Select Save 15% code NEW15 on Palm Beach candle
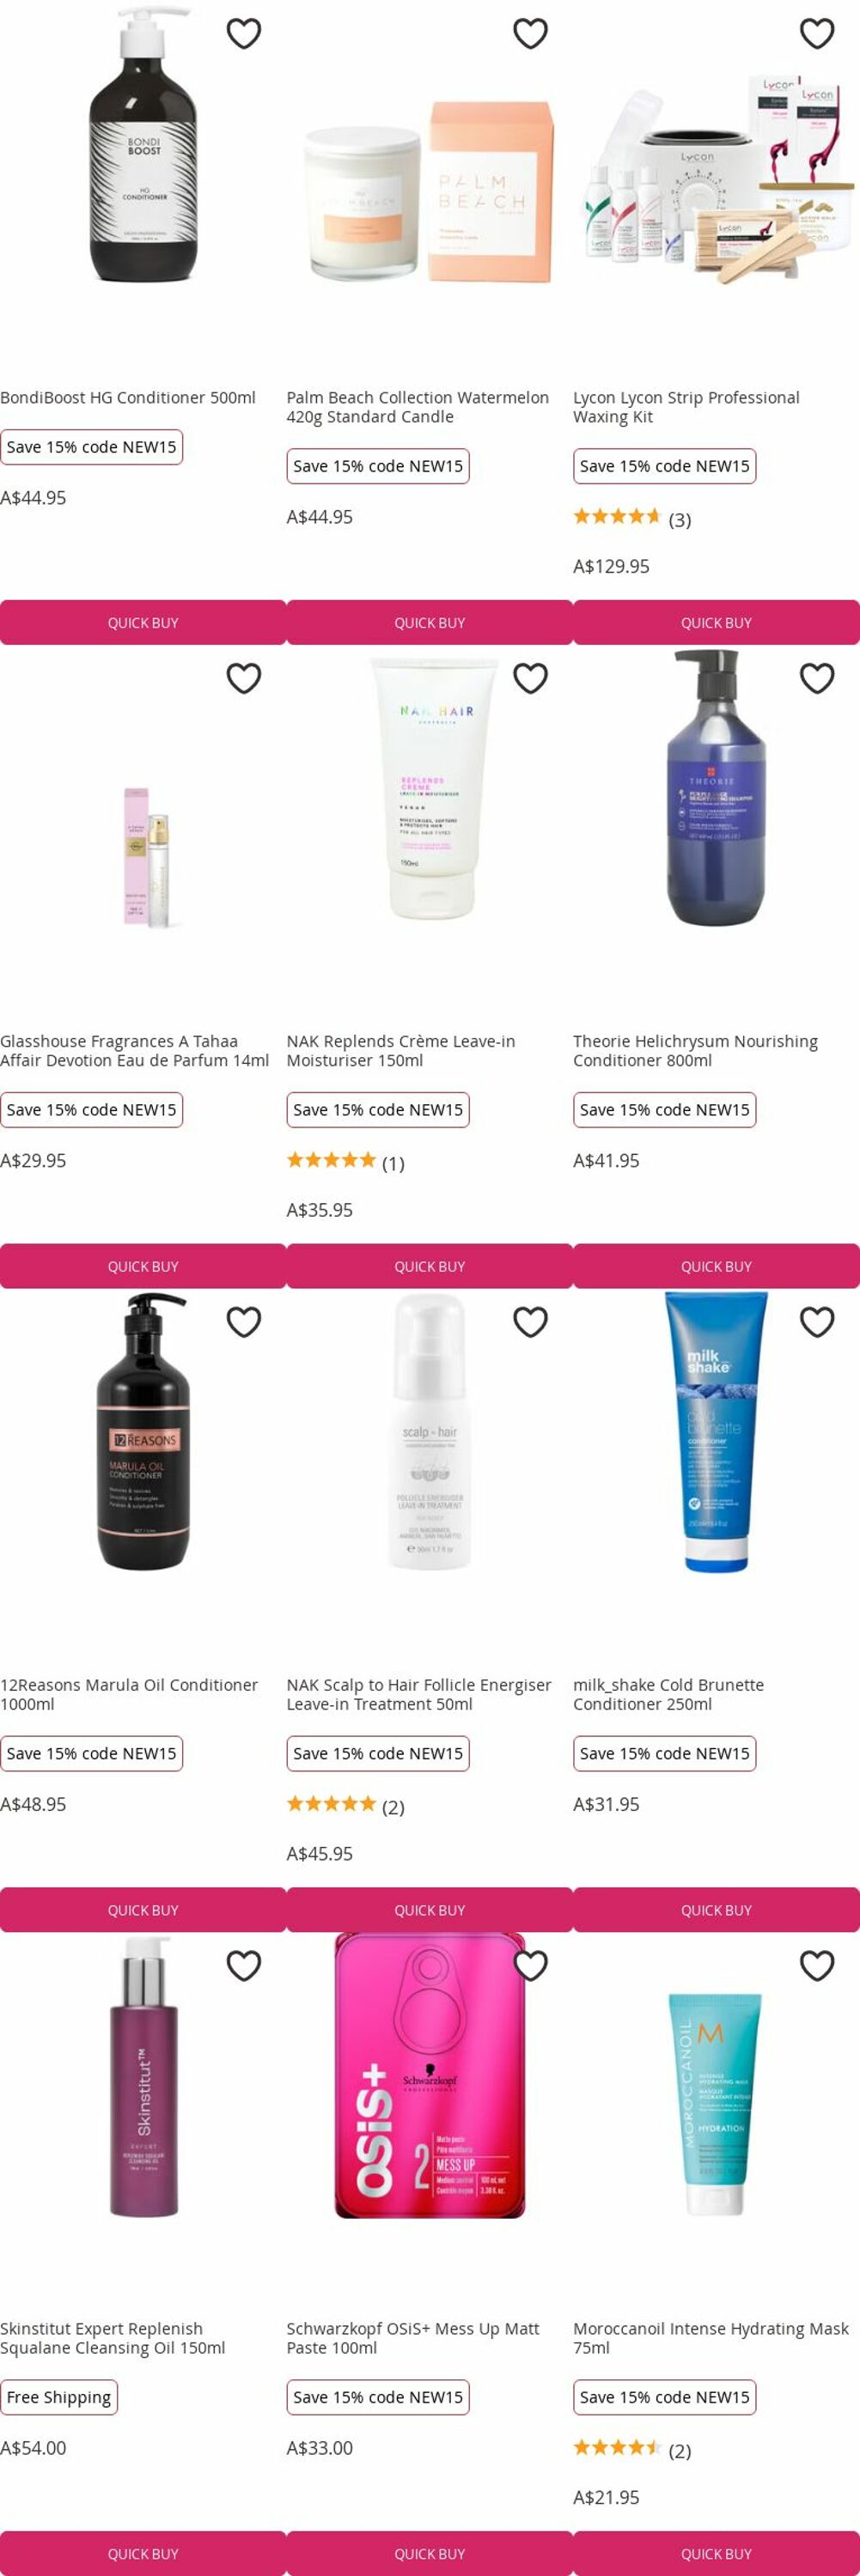This screenshot has height=2576, width=860. [378, 466]
